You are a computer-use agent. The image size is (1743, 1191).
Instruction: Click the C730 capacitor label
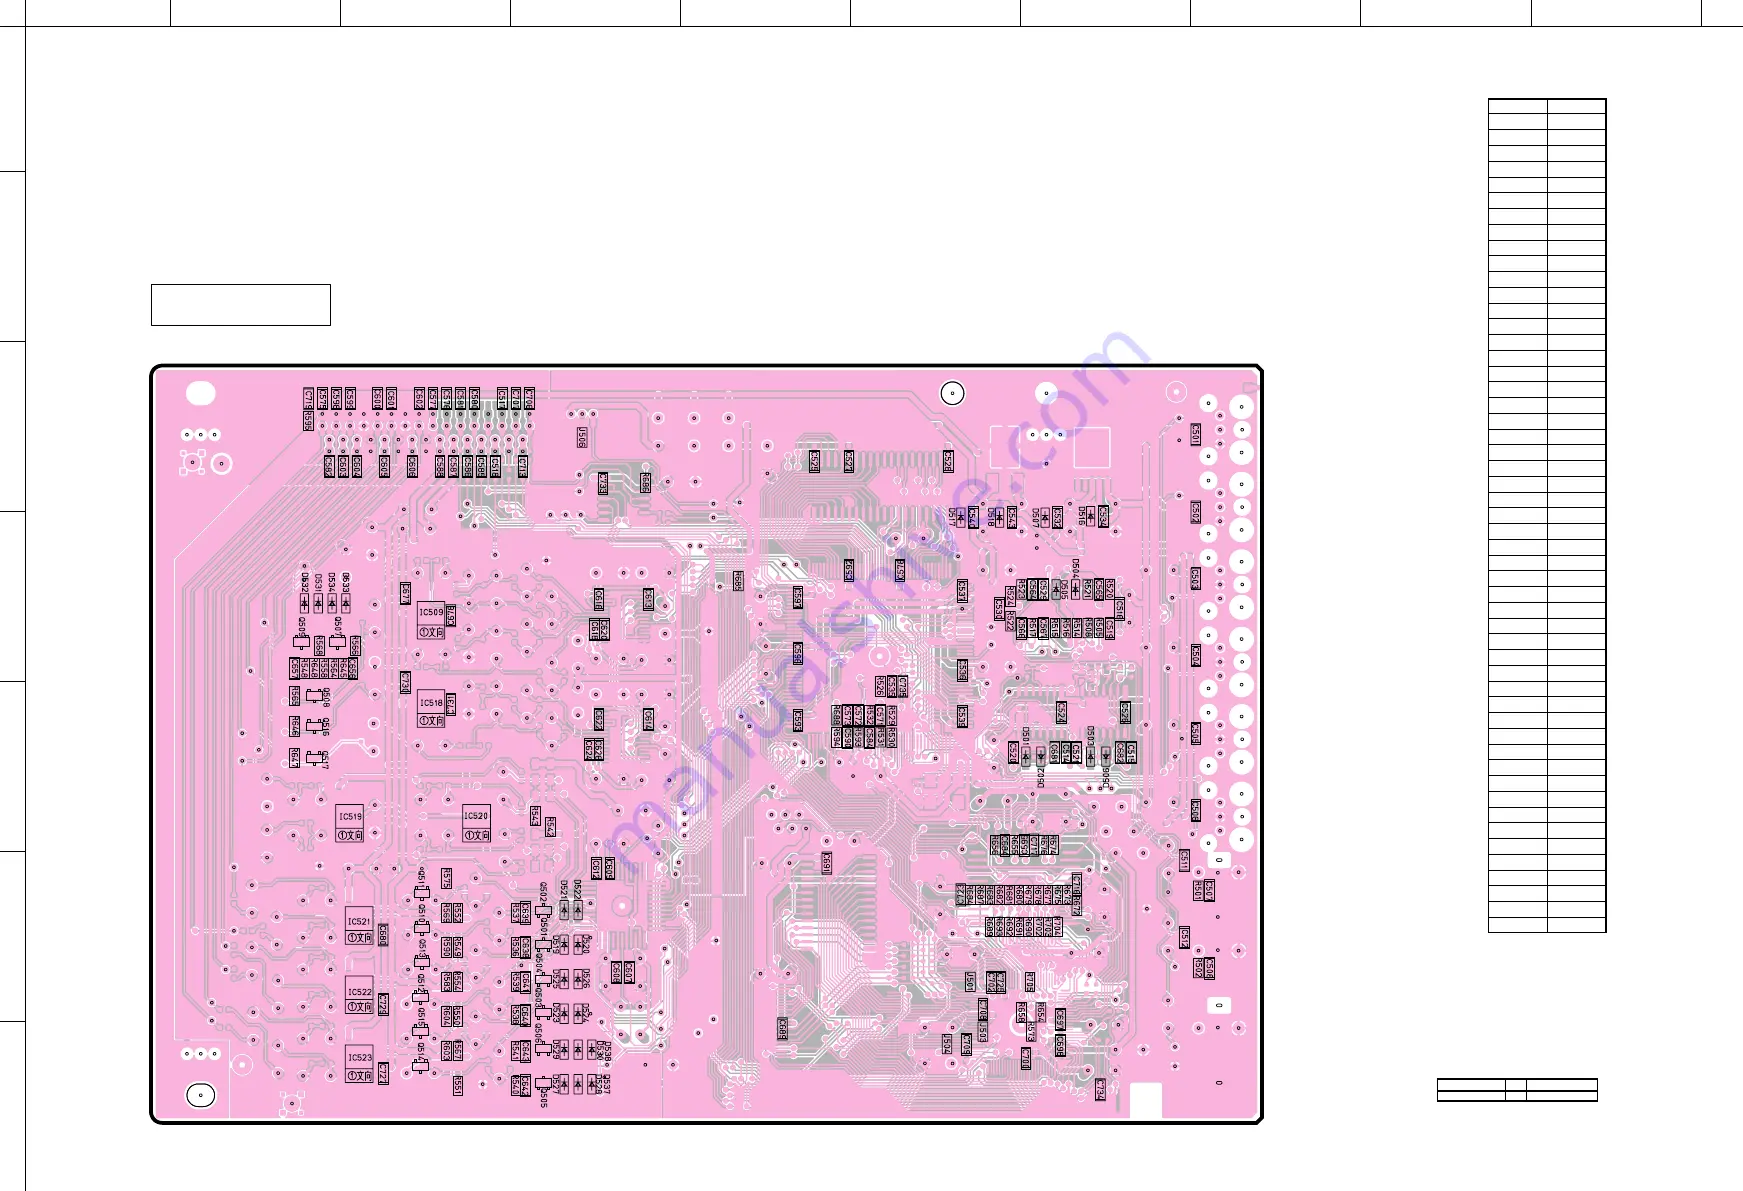[x=405, y=682]
